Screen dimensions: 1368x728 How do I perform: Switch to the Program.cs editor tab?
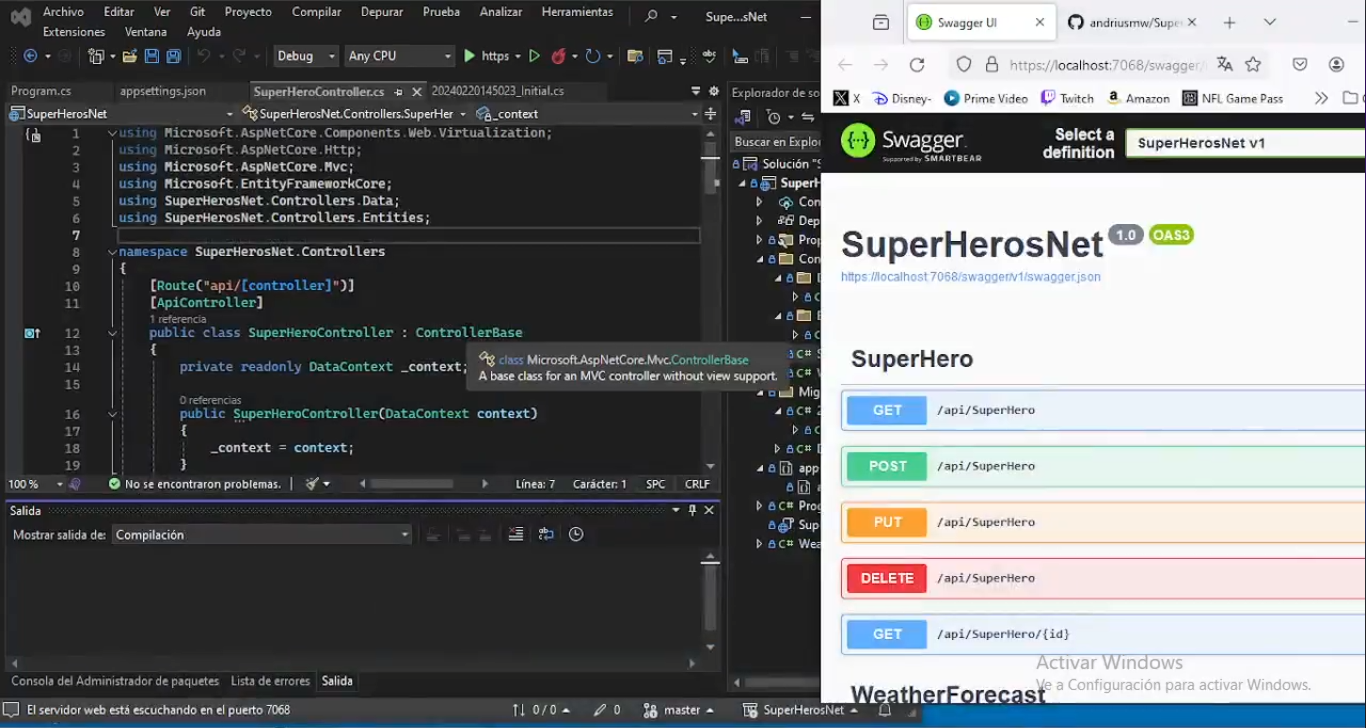coord(41,91)
